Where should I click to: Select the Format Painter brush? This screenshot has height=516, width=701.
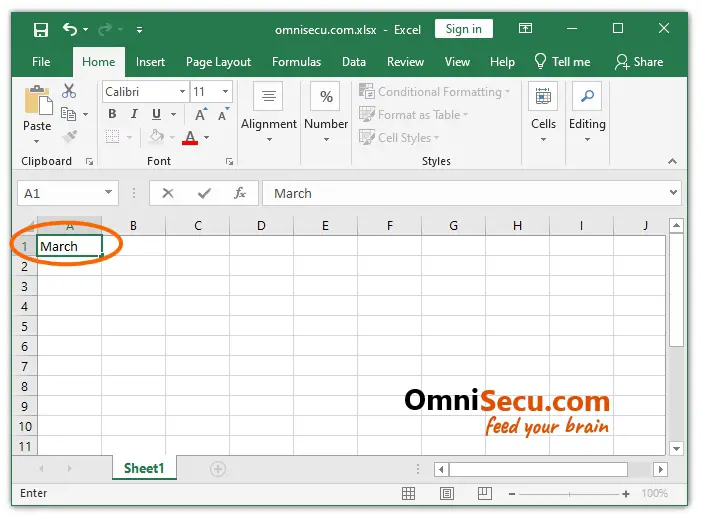point(69,136)
